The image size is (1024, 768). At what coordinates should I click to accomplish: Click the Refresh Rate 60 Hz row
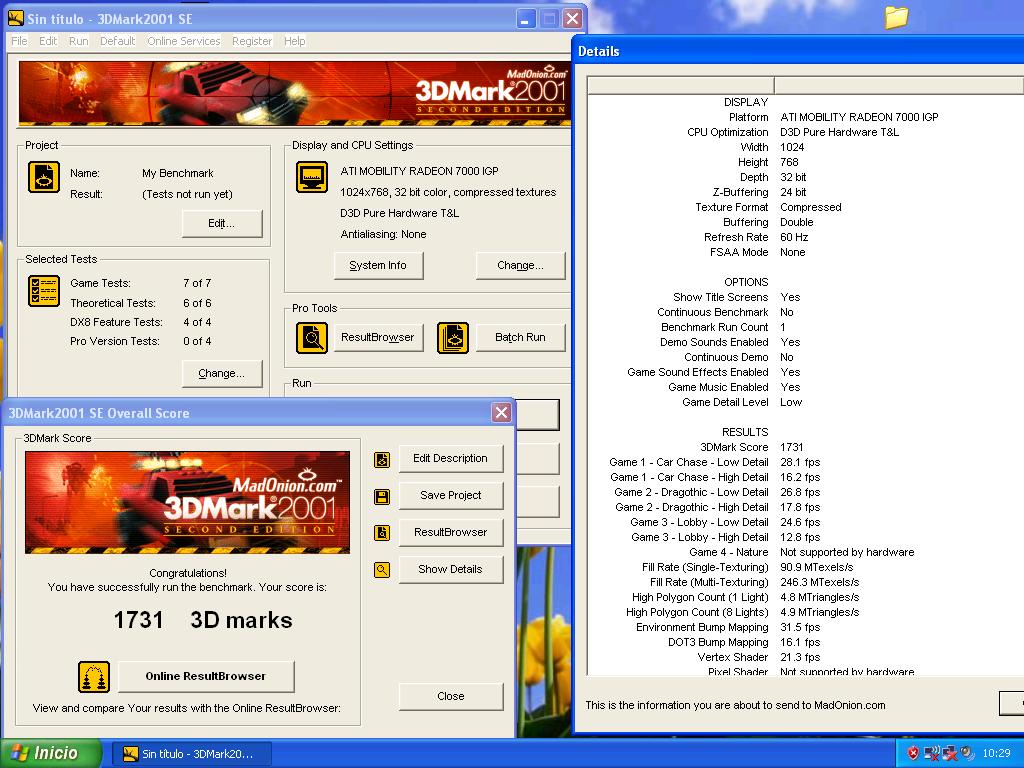(805, 237)
